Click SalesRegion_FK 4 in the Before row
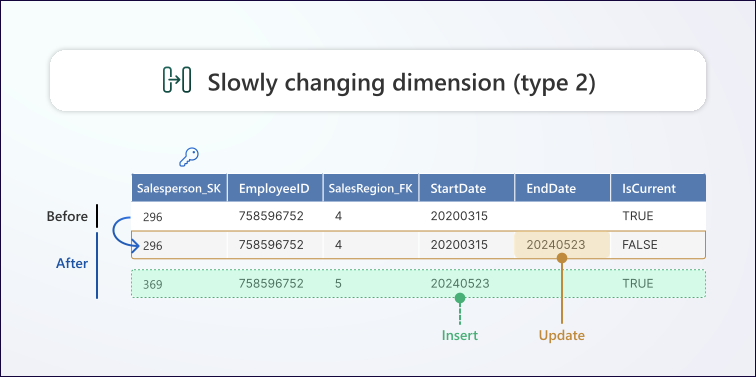The height and width of the screenshot is (377, 756). click(x=338, y=216)
